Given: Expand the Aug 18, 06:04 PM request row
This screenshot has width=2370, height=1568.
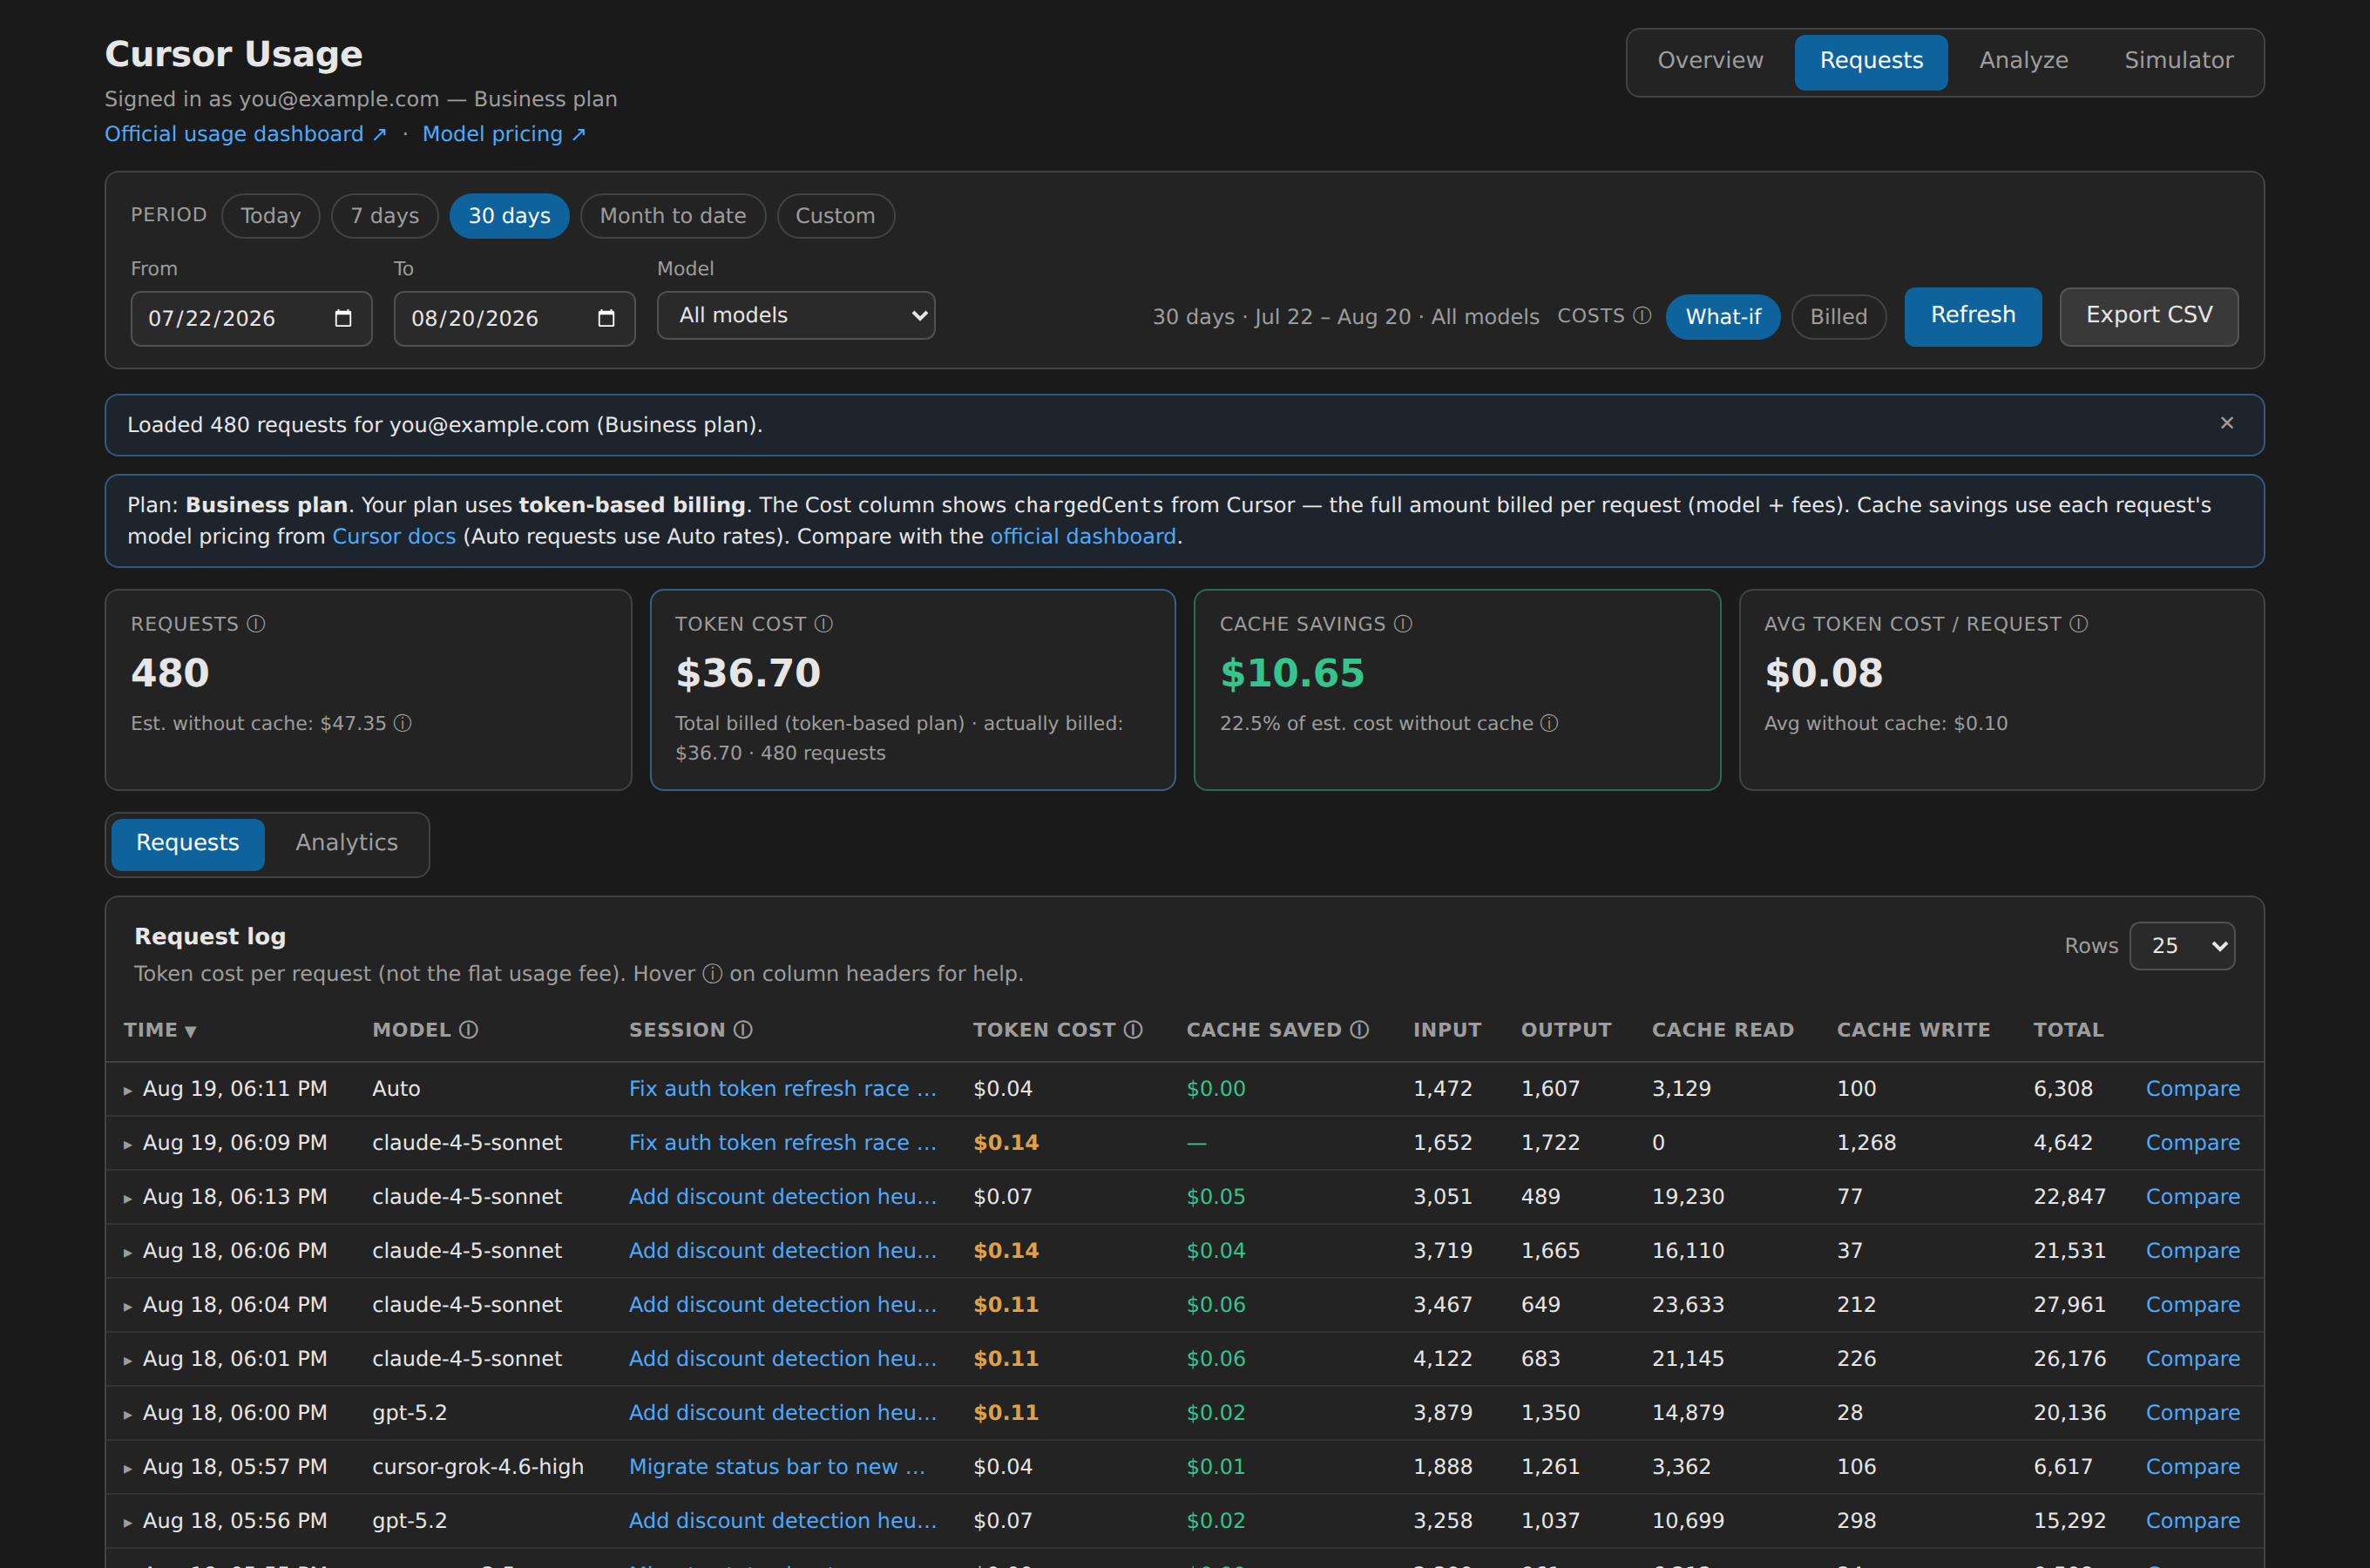Looking at the screenshot, I should (x=128, y=1306).
